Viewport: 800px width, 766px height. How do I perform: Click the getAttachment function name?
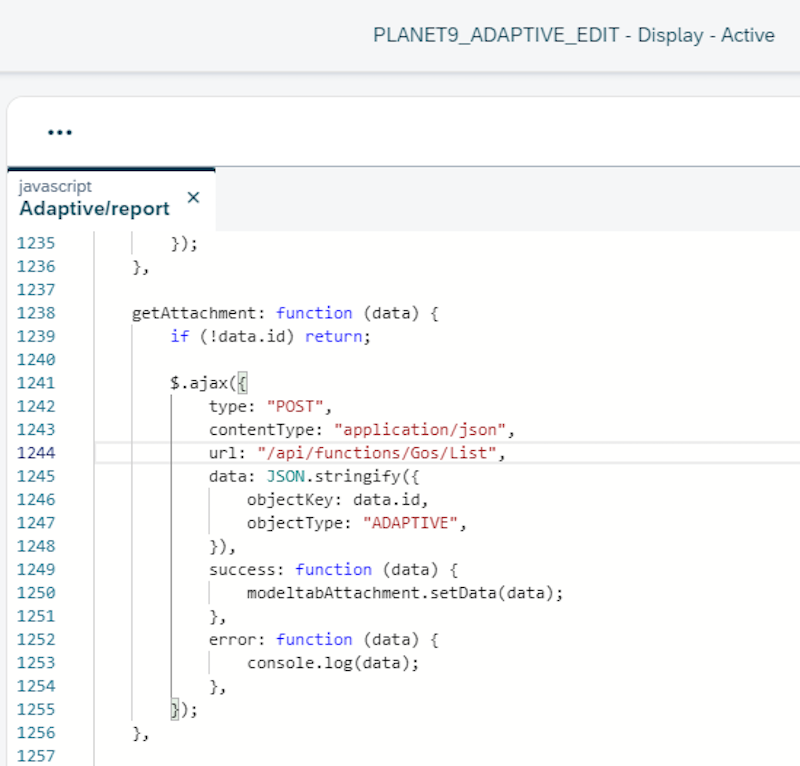[x=194, y=313]
